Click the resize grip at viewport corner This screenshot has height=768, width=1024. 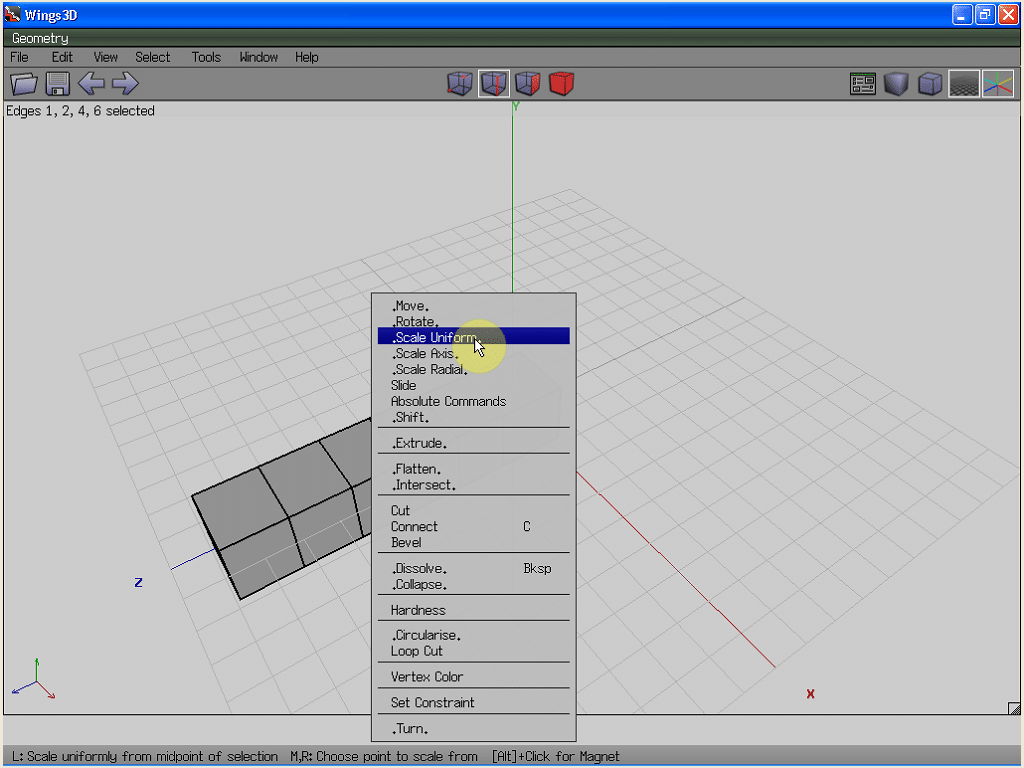[1014, 708]
